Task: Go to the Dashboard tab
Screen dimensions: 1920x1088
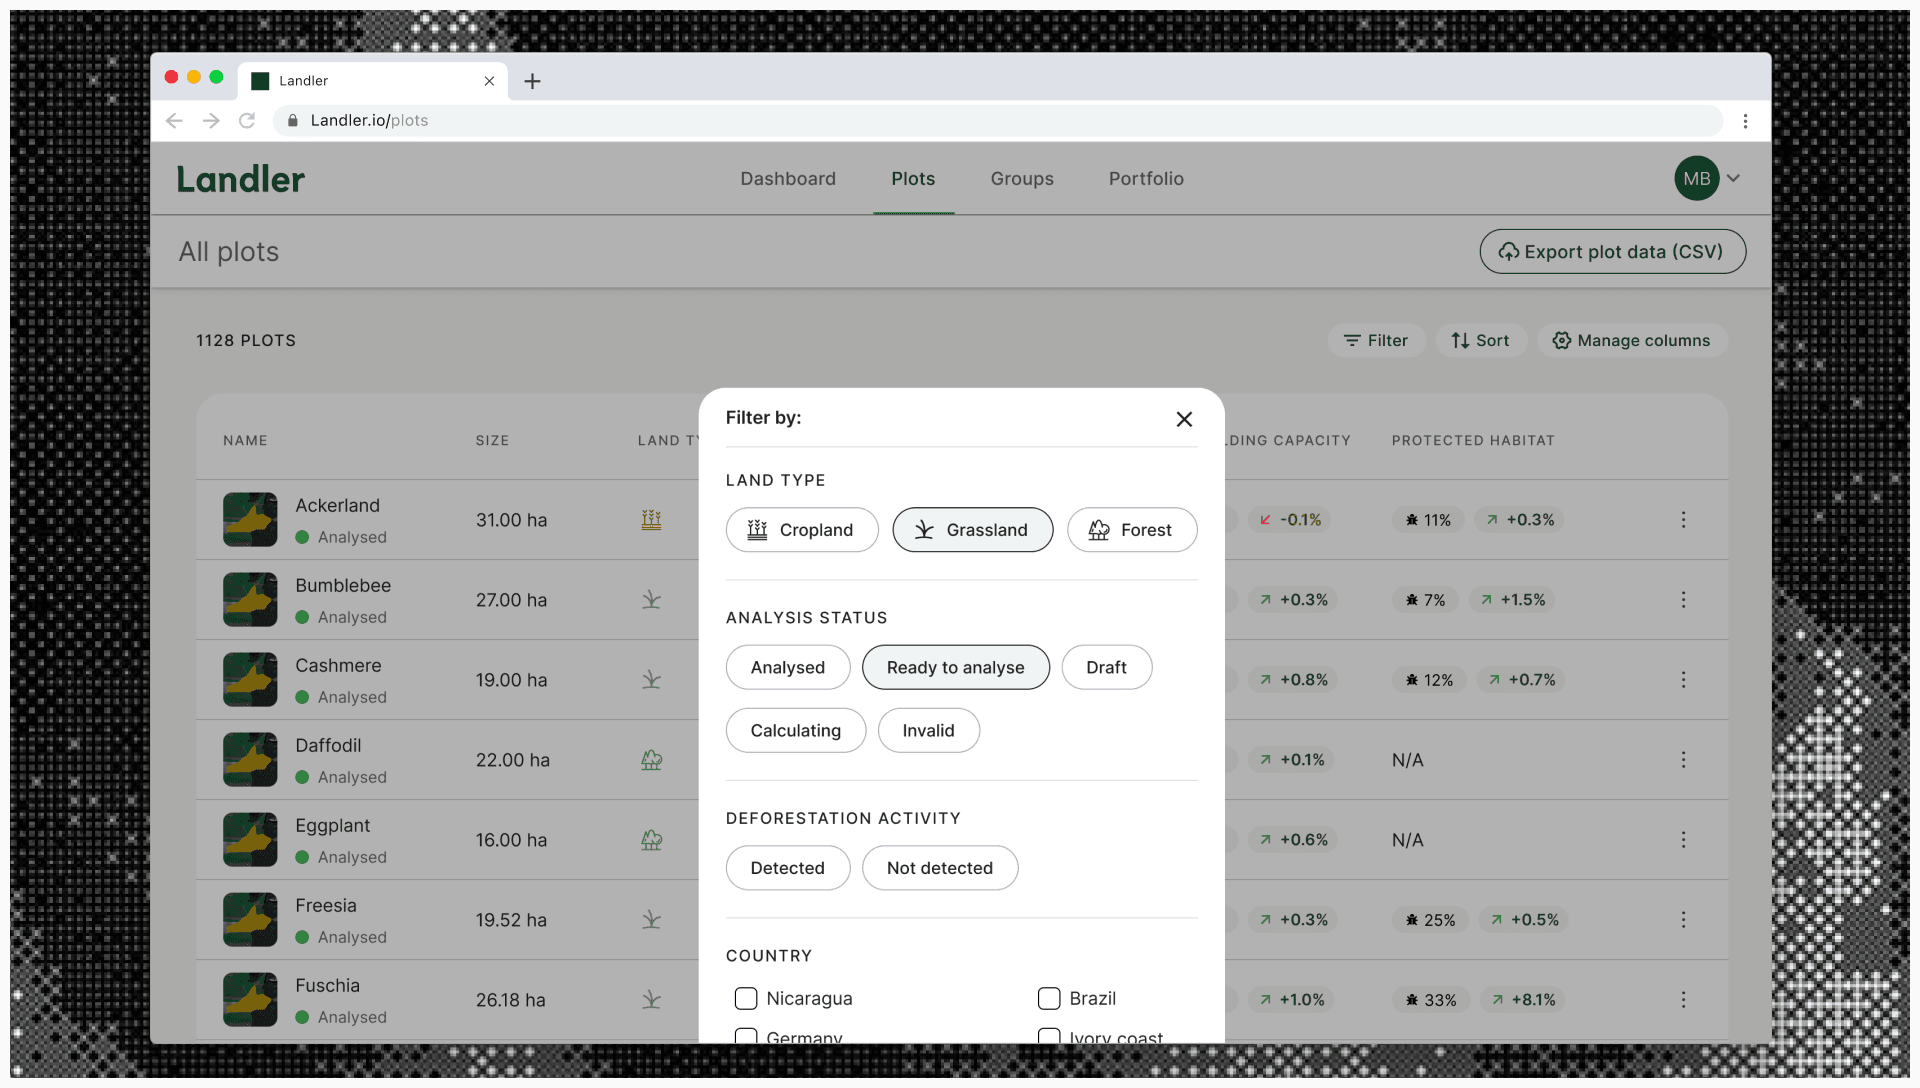Action: click(788, 178)
